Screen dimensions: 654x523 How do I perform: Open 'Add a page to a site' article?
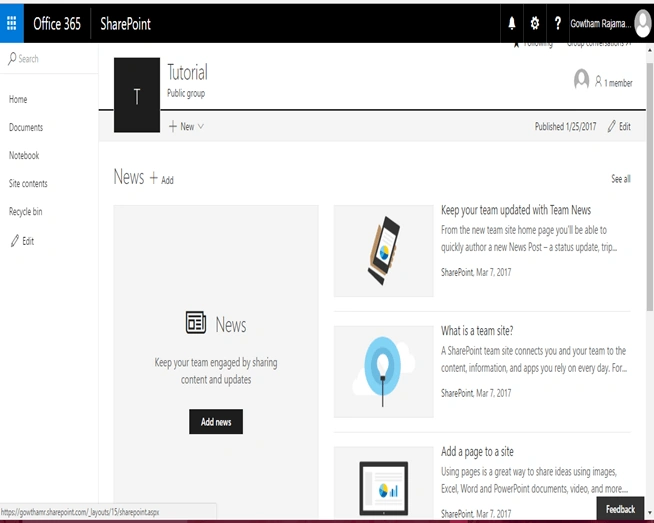click(477, 452)
